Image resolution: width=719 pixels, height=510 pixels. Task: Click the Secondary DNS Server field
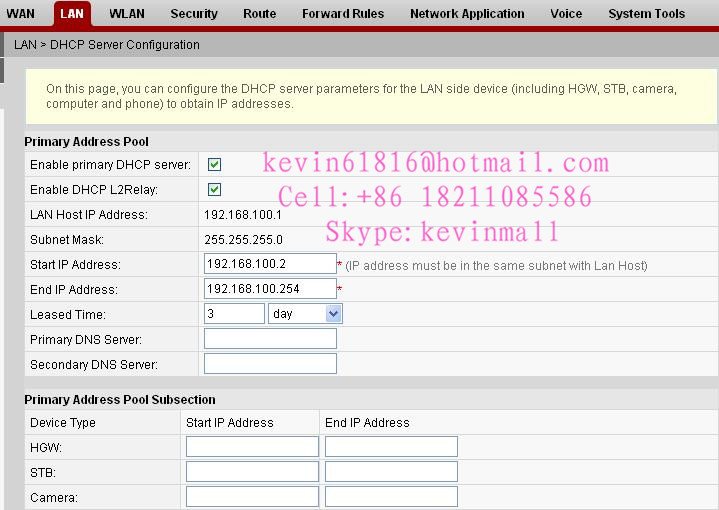point(270,364)
